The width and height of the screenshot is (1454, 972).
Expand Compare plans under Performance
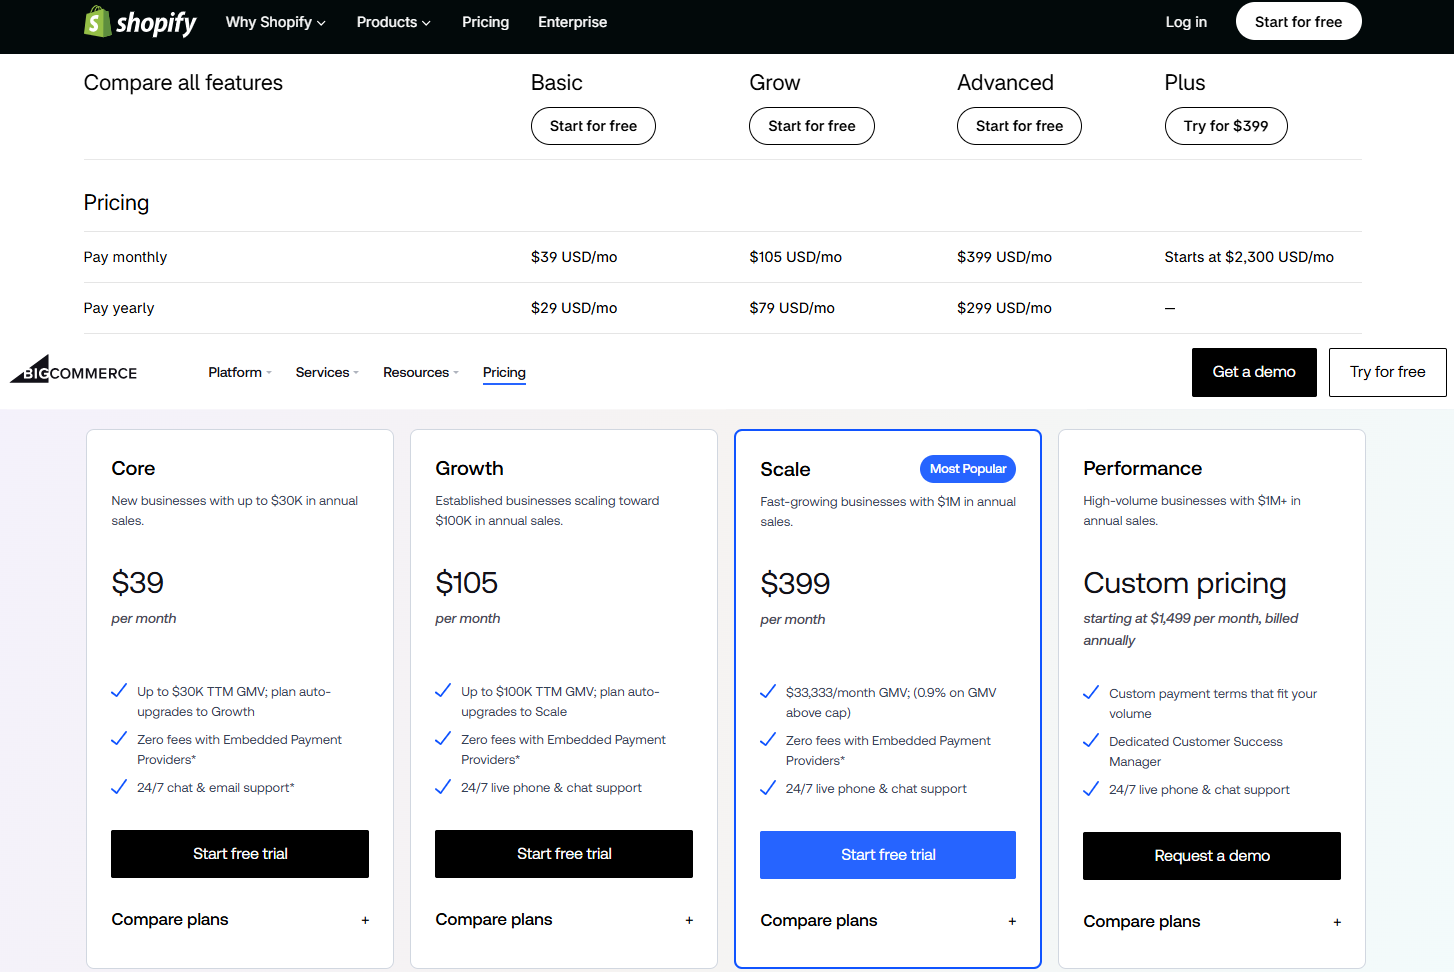[x=1212, y=922]
